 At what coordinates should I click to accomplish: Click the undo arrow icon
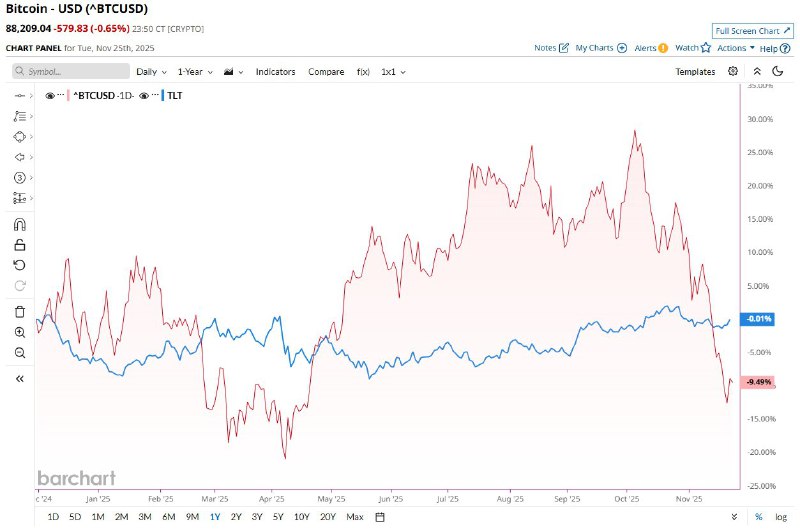[19, 264]
